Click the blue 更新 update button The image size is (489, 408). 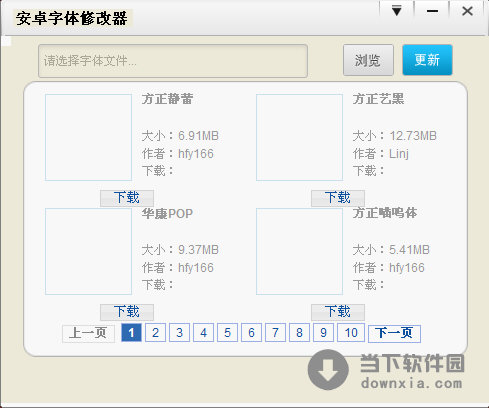click(427, 60)
